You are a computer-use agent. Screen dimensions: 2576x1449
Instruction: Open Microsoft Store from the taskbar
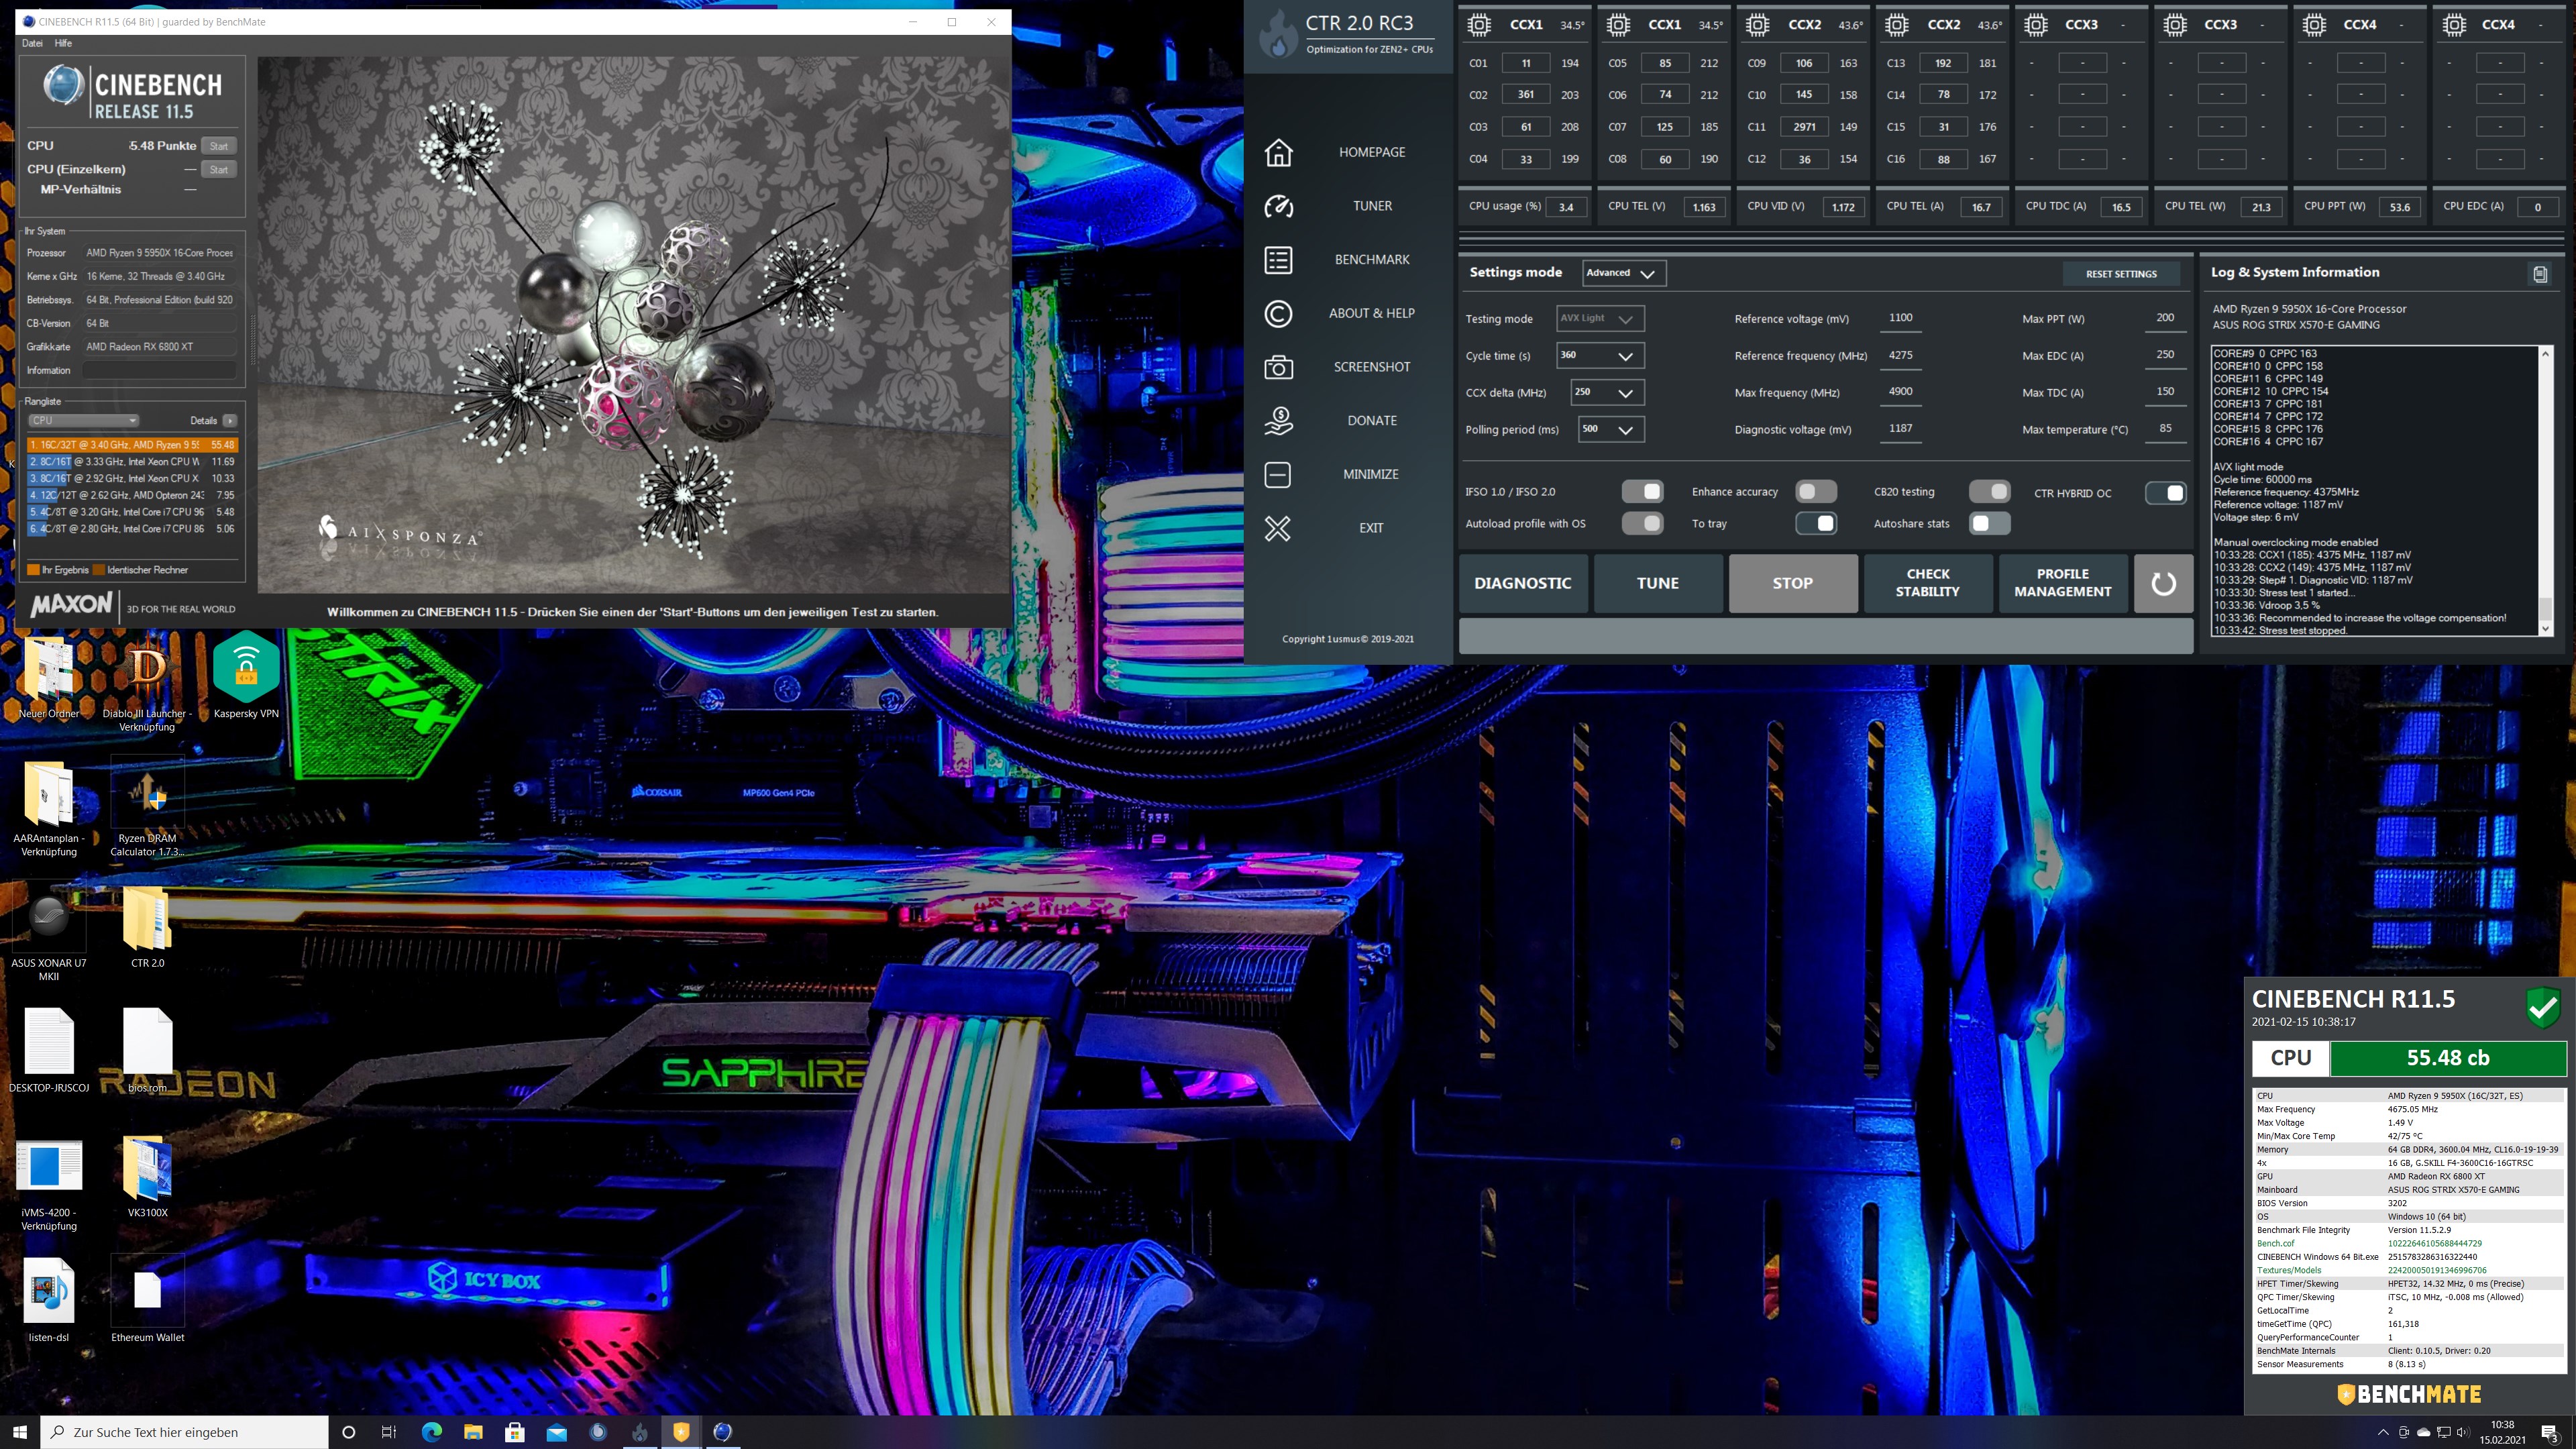click(515, 1432)
